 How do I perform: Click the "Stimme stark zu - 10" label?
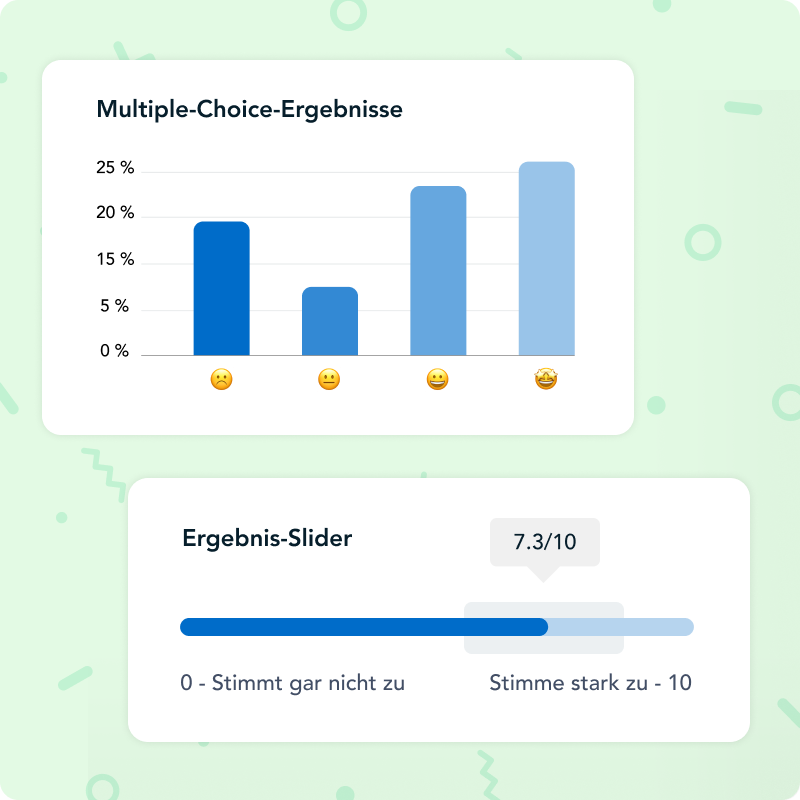click(590, 684)
